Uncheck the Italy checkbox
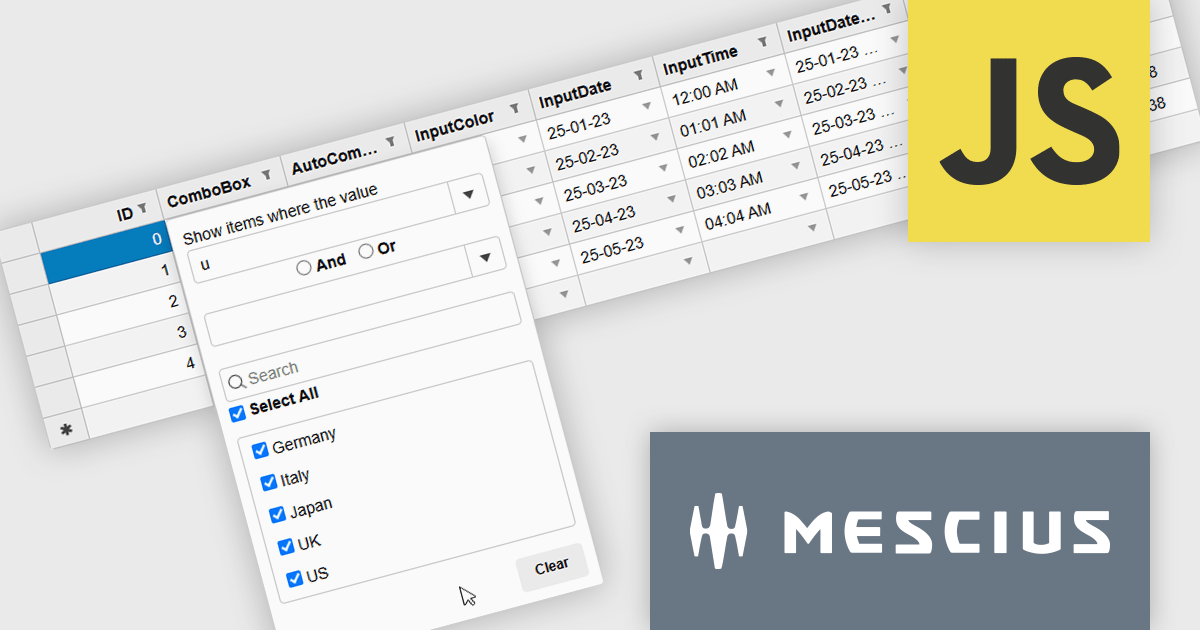Viewport: 1200px width, 630px height. pos(268,482)
